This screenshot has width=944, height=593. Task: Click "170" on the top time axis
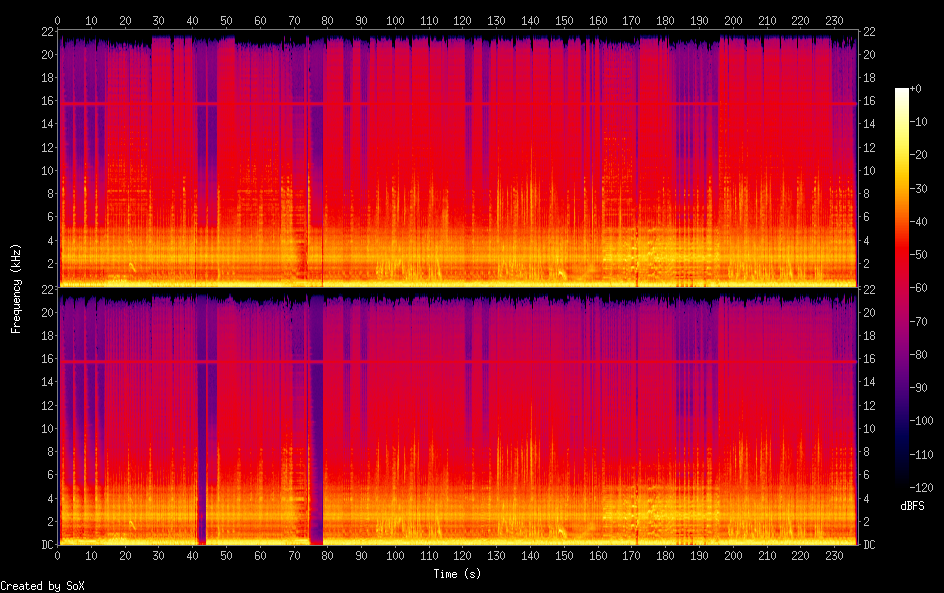click(x=632, y=20)
